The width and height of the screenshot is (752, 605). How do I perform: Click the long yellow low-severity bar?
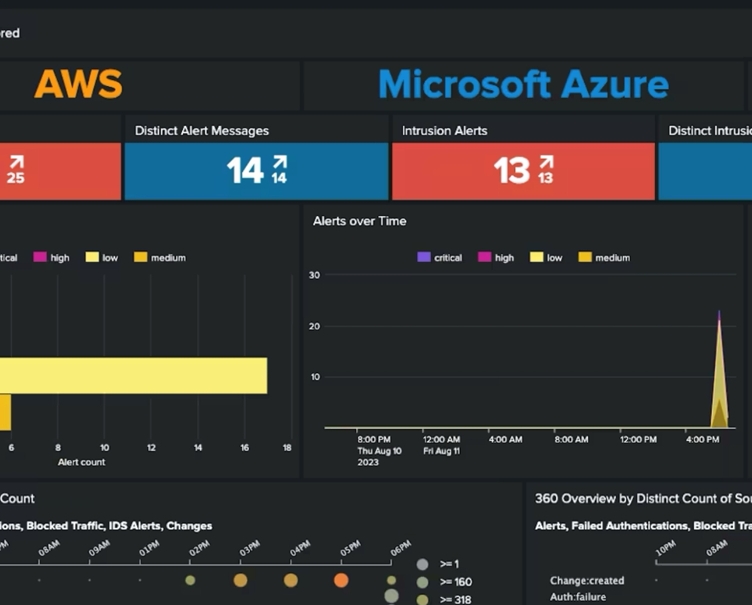(133, 376)
